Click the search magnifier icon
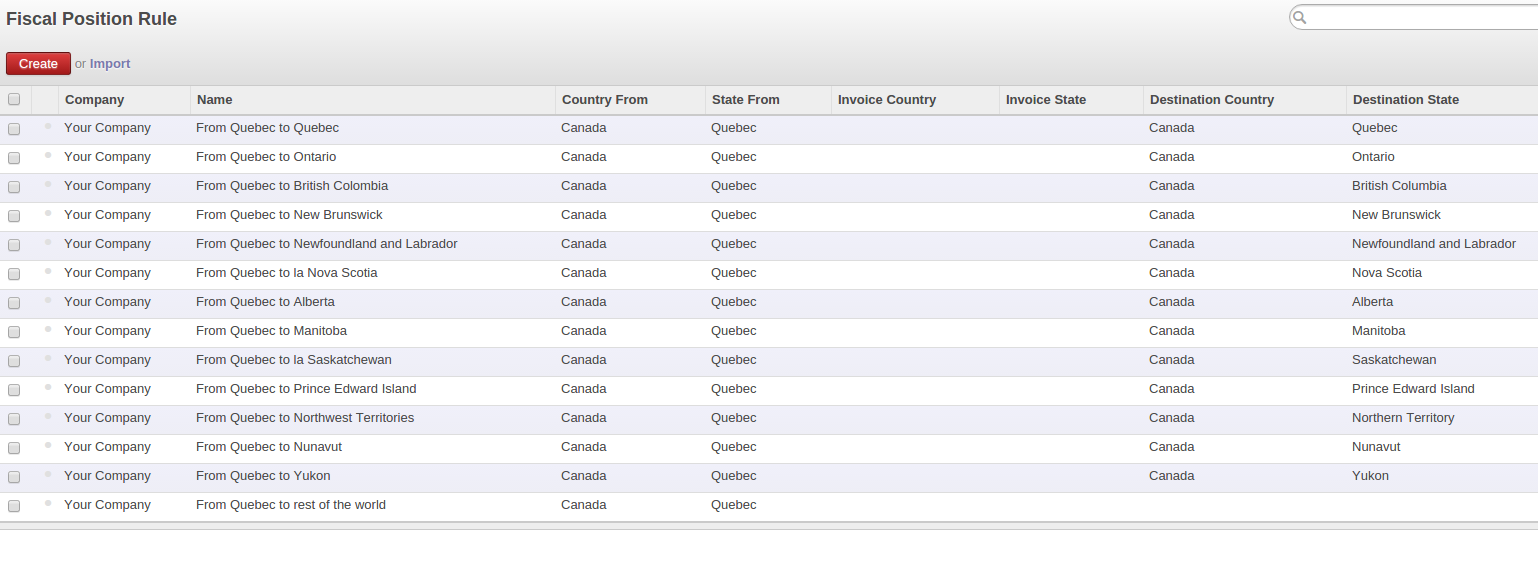This screenshot has width=1538, height=580. [x=1299, y=17]
